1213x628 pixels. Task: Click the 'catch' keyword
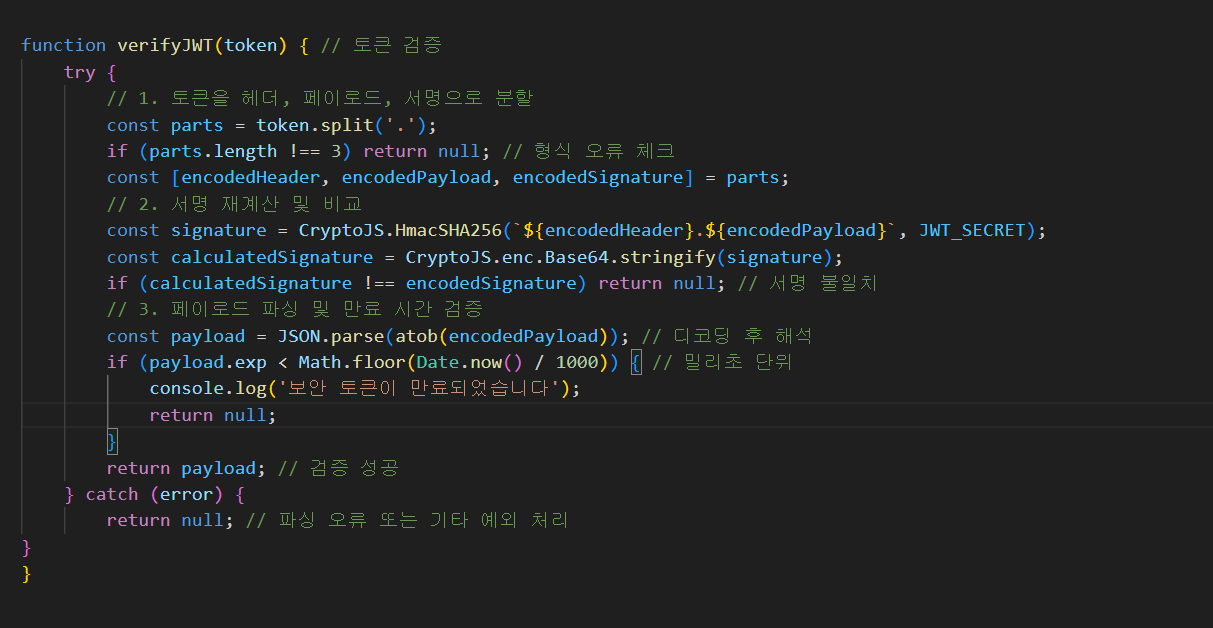(x=112, y=494)
